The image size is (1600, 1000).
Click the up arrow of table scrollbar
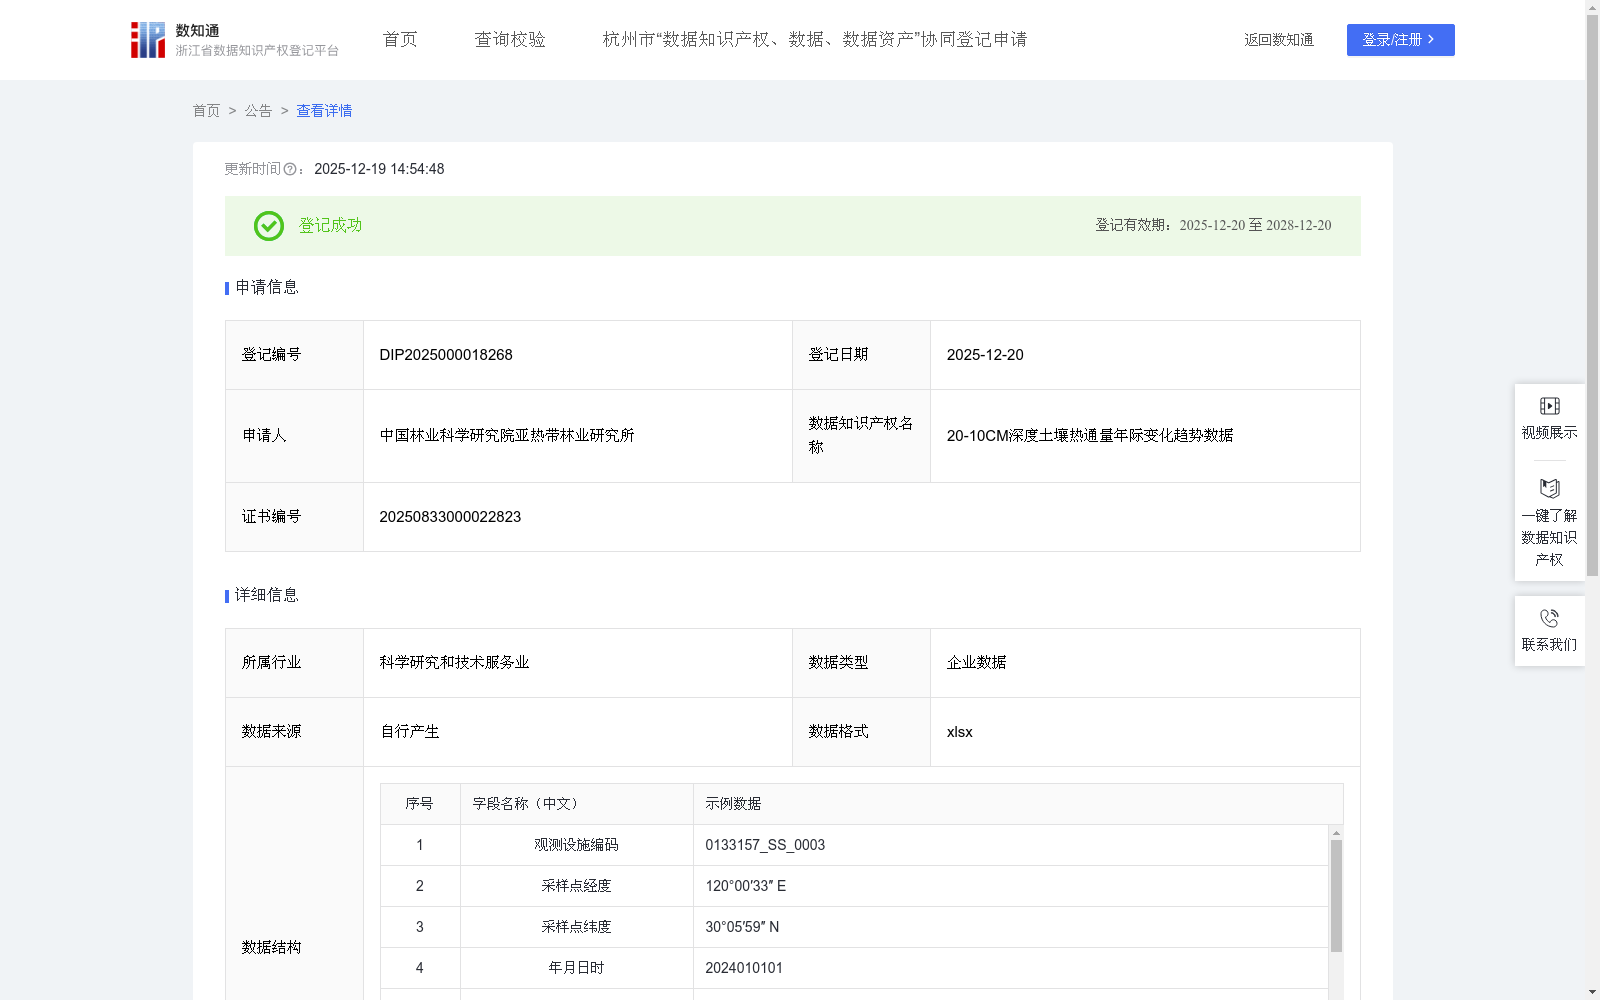[x=1336, y=833]
